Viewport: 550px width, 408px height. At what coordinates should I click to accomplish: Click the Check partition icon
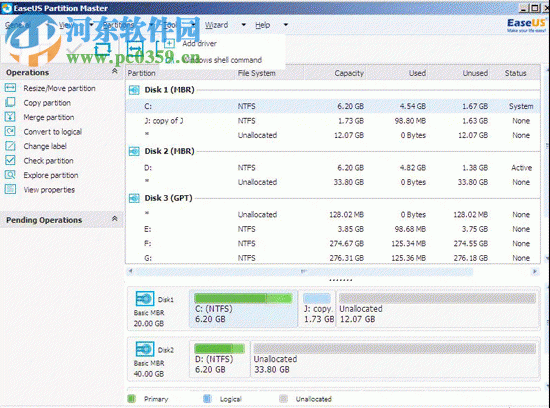10,160
